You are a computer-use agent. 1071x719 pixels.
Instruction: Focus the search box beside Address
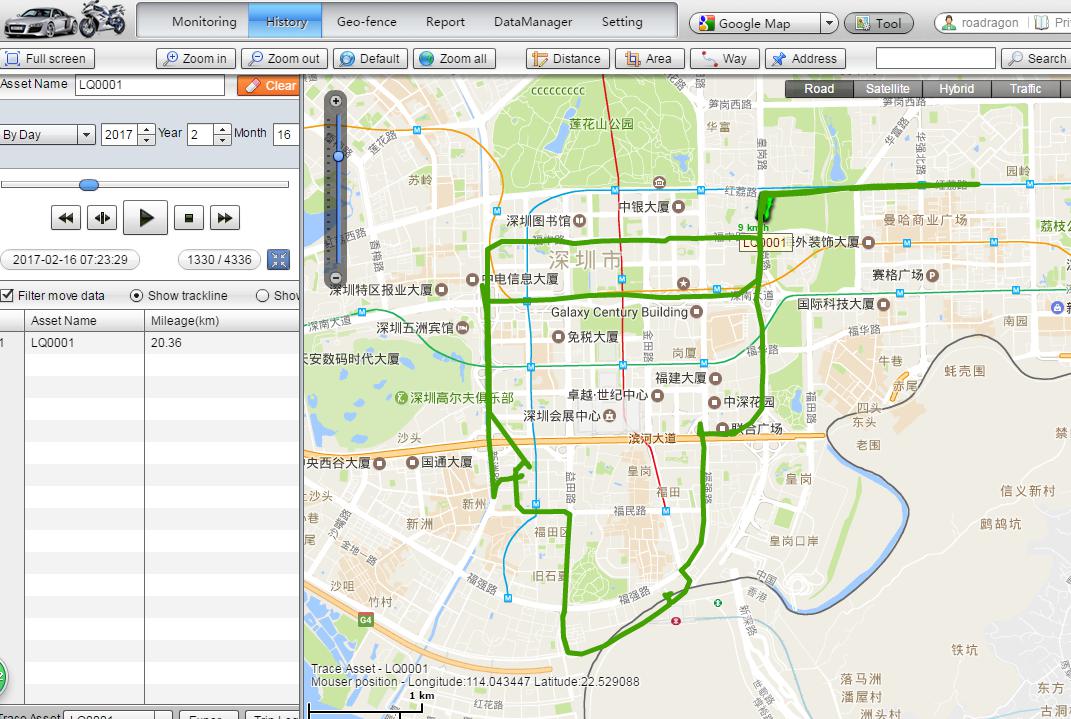[x=935, y=59]
